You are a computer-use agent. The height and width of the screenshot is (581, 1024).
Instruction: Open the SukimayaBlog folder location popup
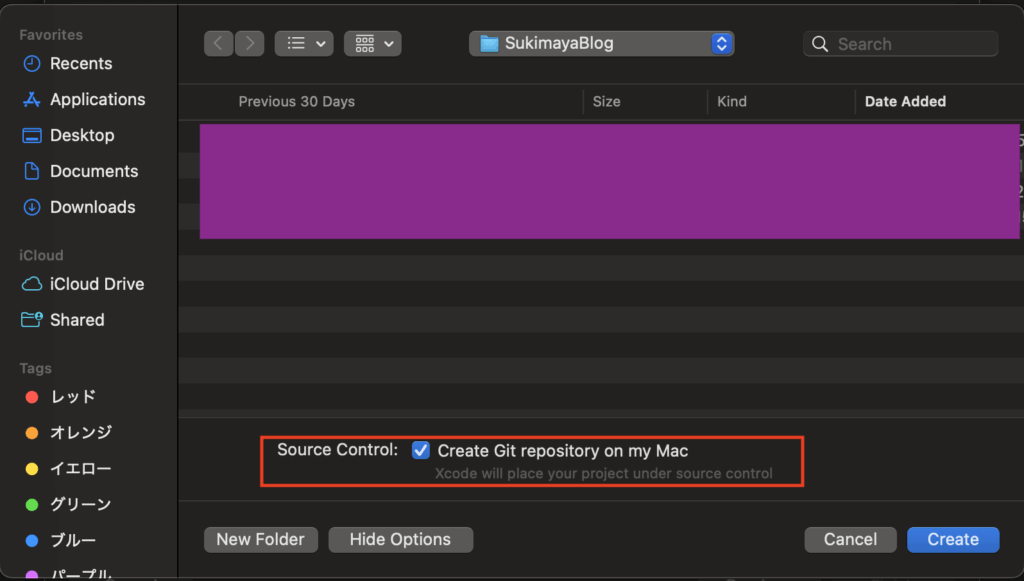601,44
